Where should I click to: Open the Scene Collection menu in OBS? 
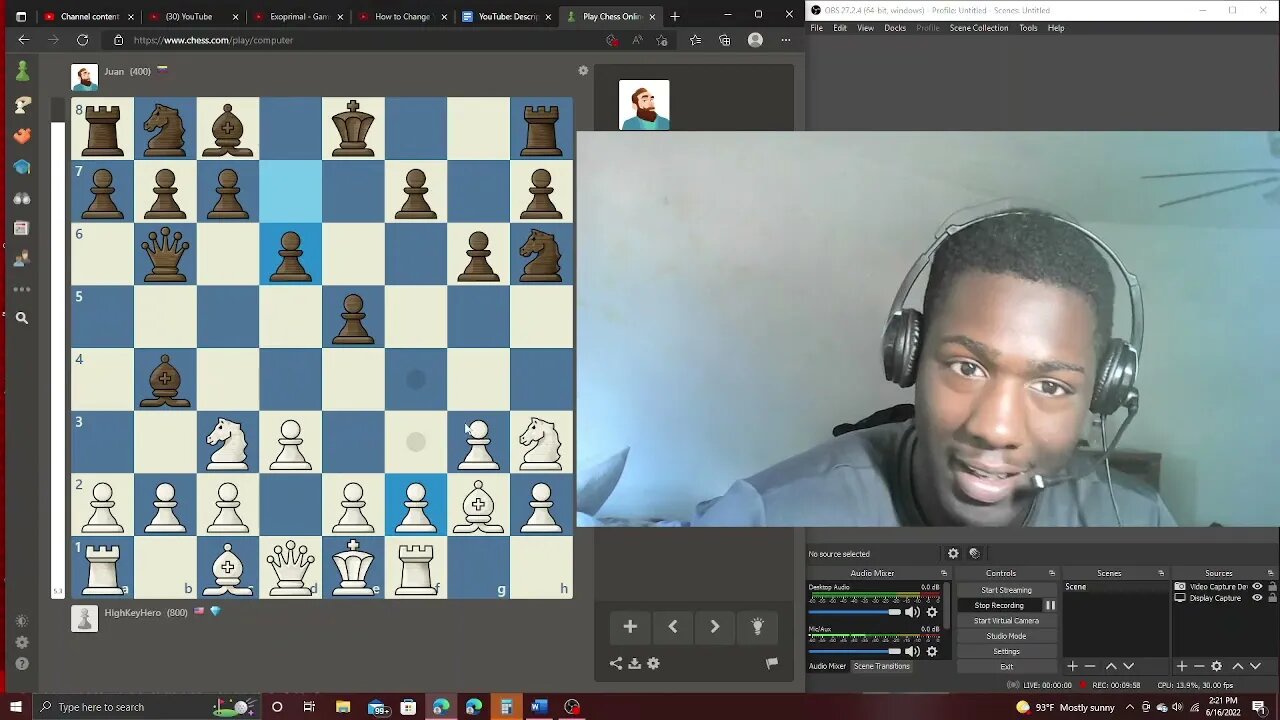click(979, 28)
